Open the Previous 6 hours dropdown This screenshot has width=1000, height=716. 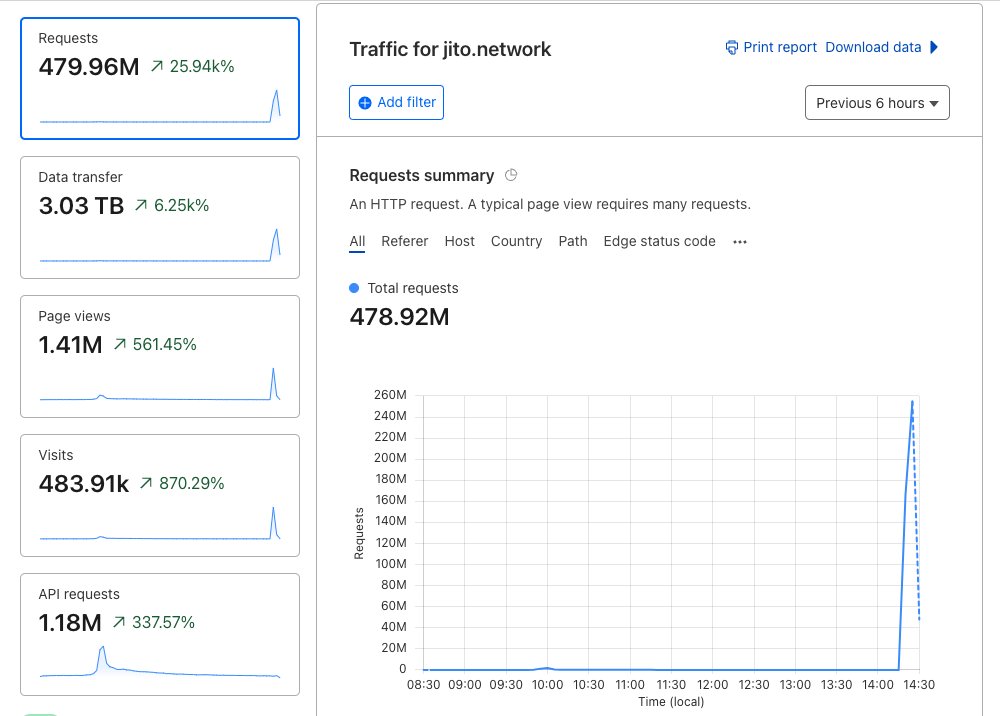(877, 103)
